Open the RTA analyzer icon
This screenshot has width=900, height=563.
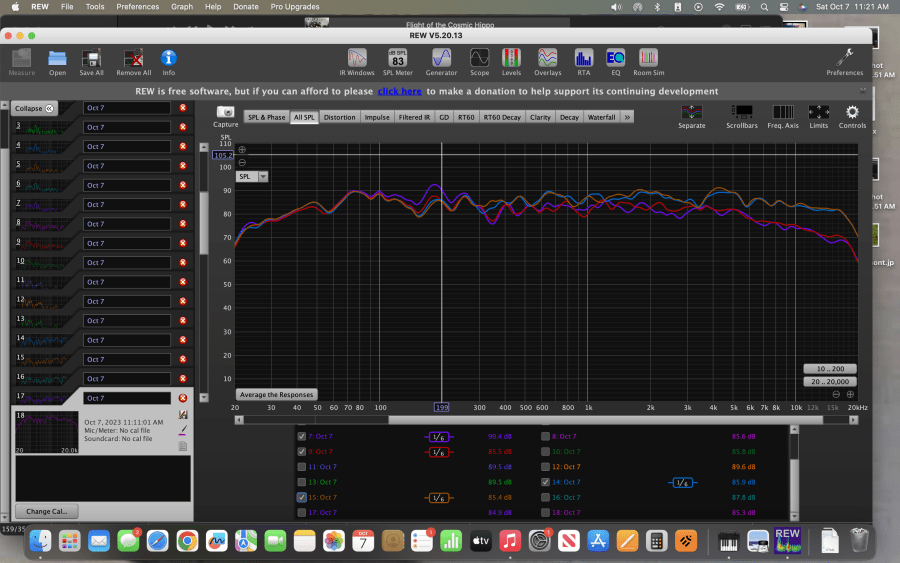584,62
